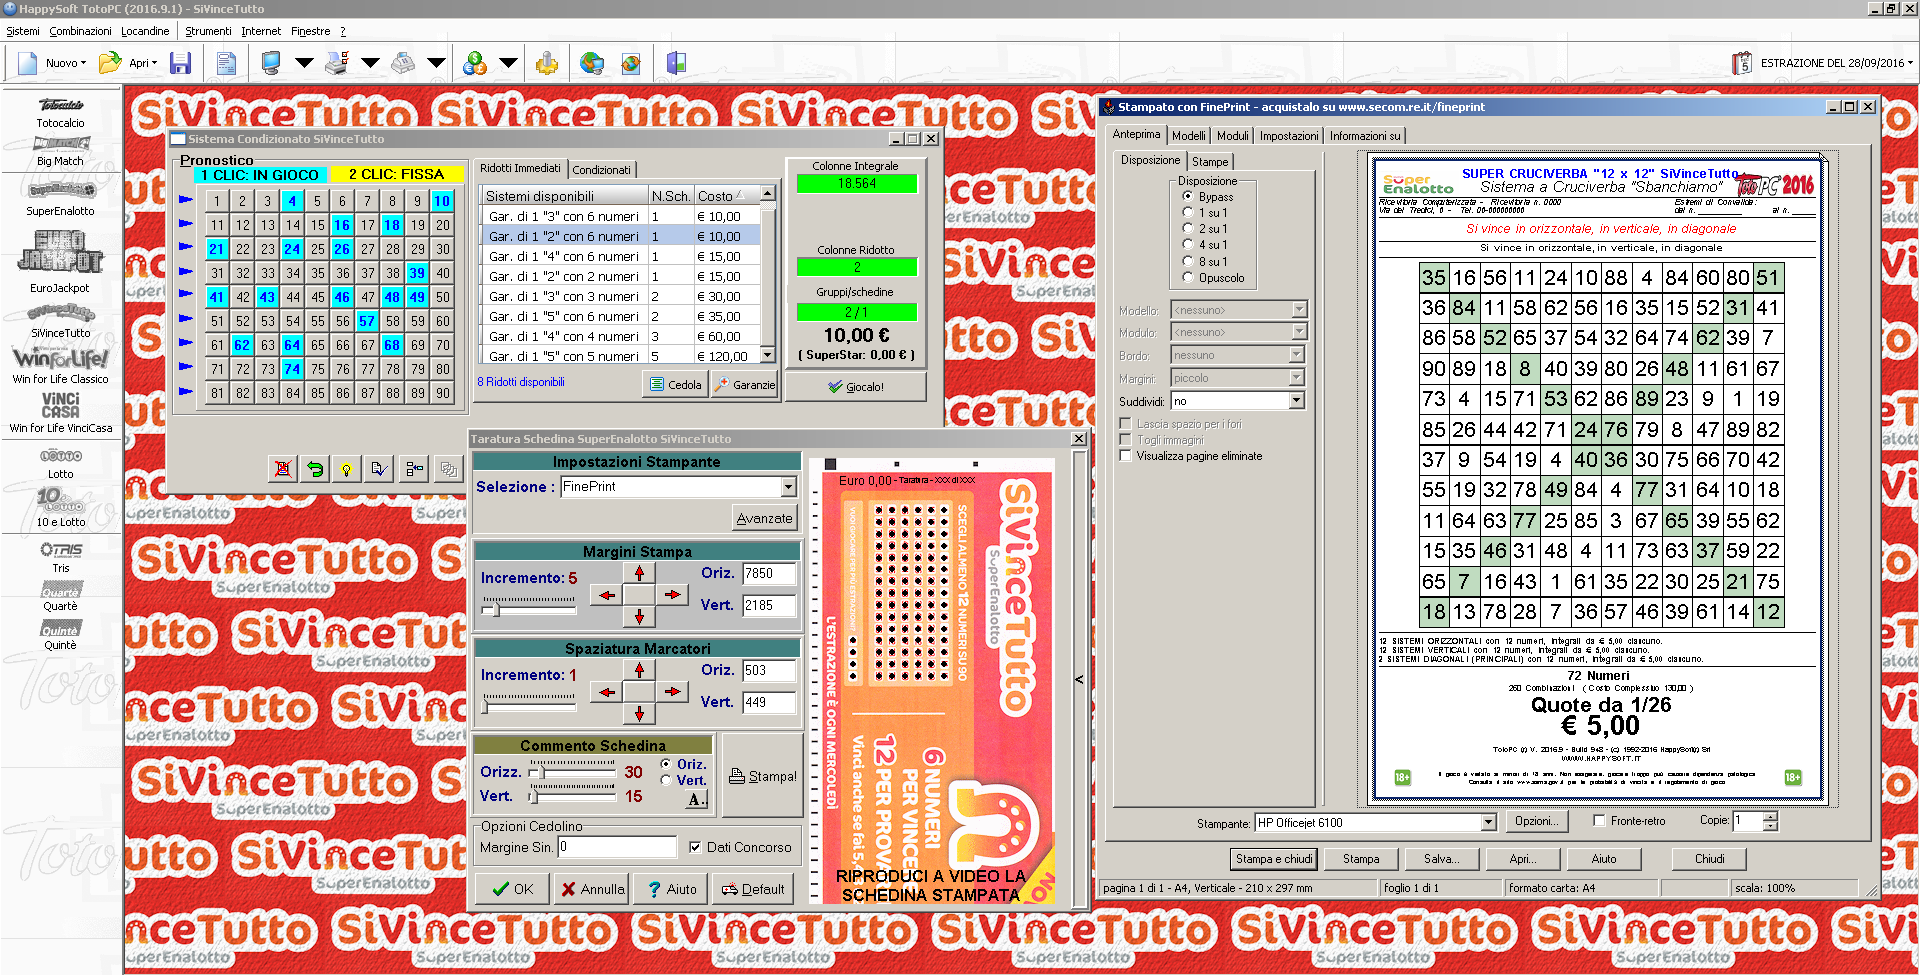This screenshot has height=975, width=1920.
Task: Switch to the Impostazioni tab in FinePrint
Action: point(1289,136)
